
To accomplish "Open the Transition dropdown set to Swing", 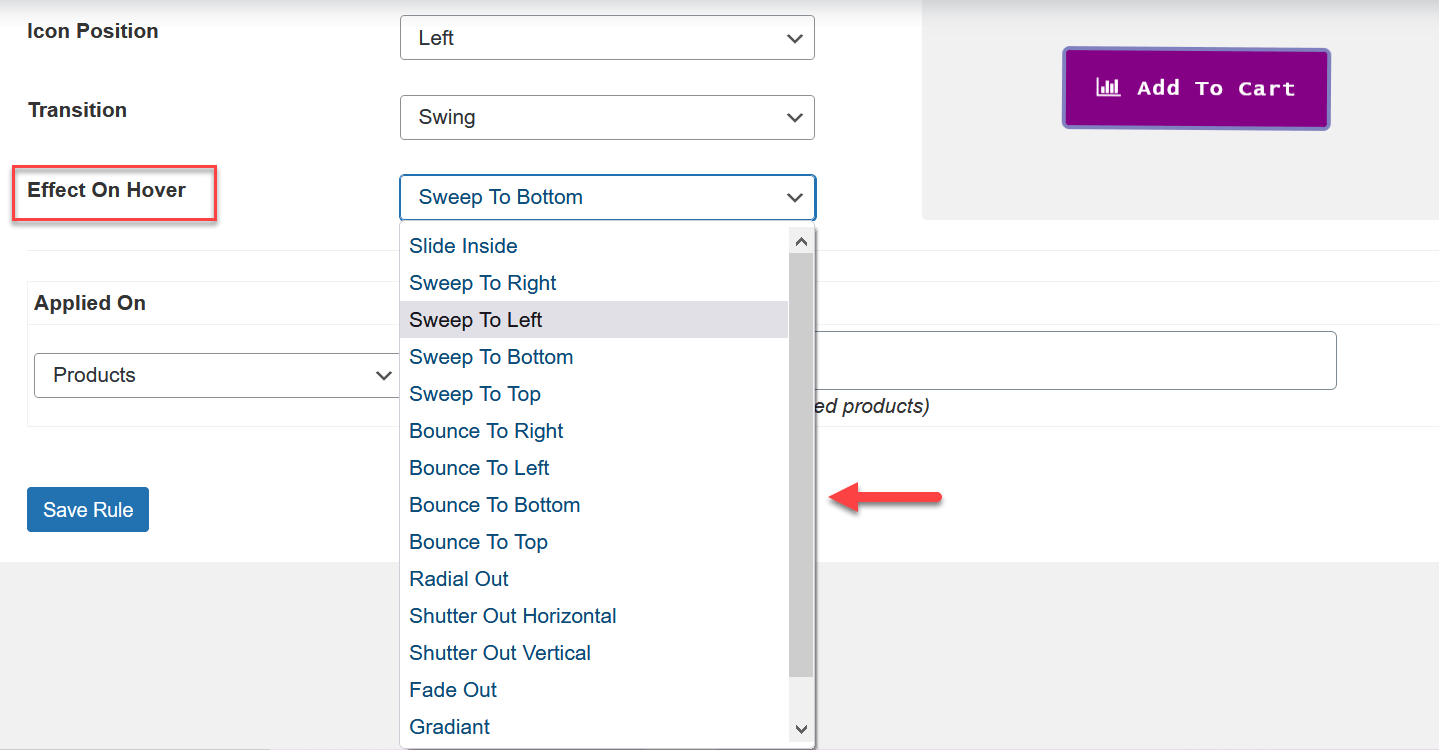I will 607,117.
